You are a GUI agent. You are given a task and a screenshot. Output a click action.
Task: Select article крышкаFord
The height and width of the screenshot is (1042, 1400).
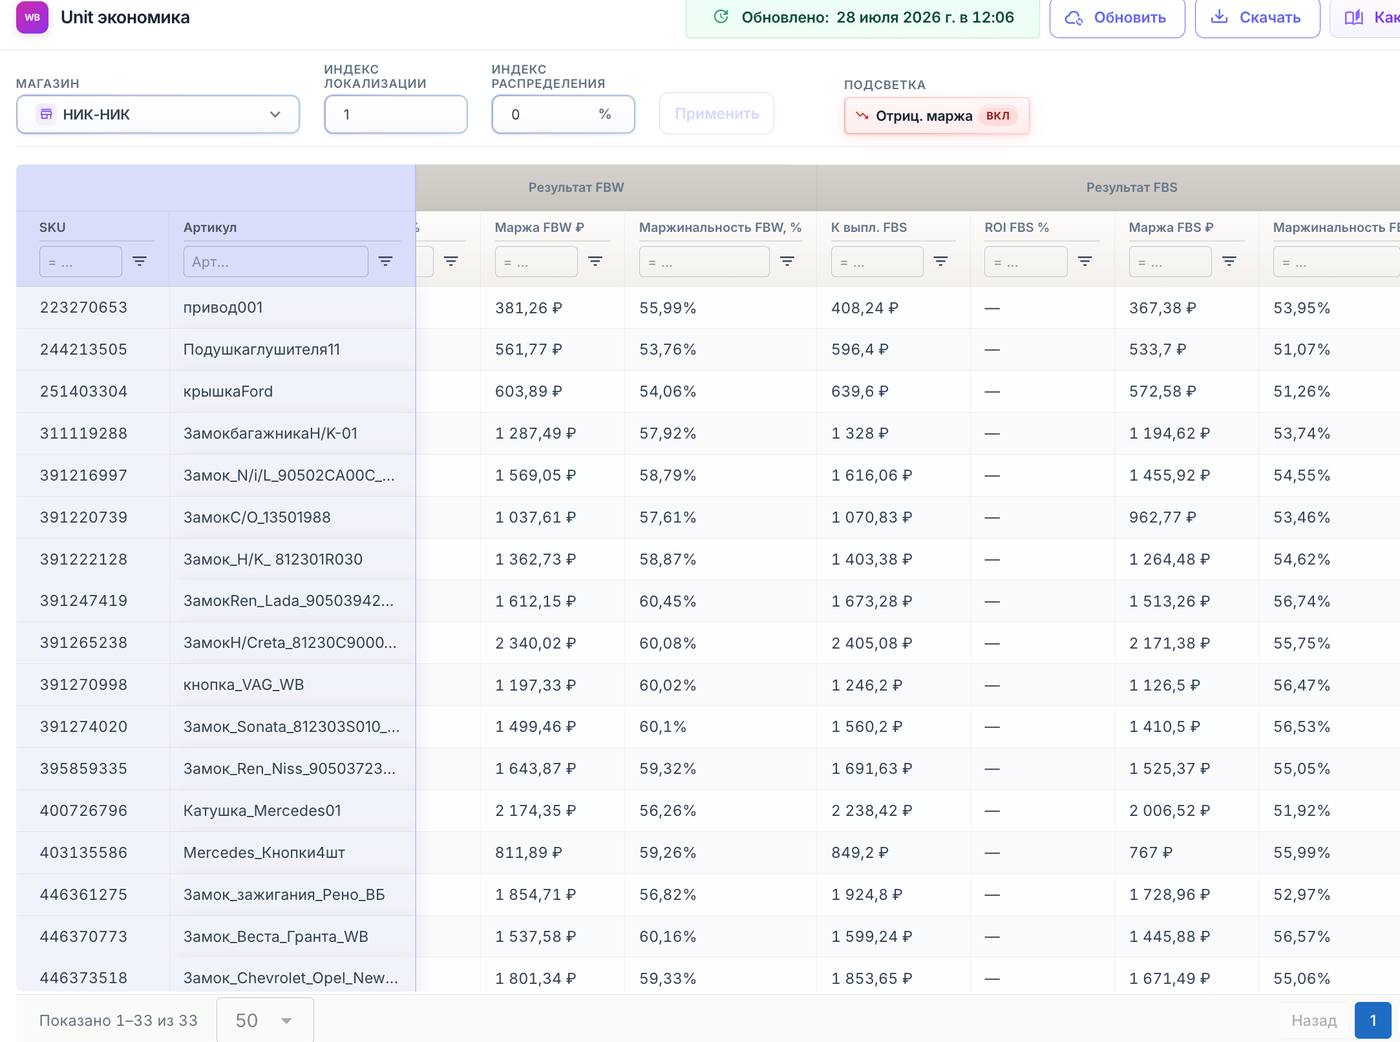click(228, 392)
